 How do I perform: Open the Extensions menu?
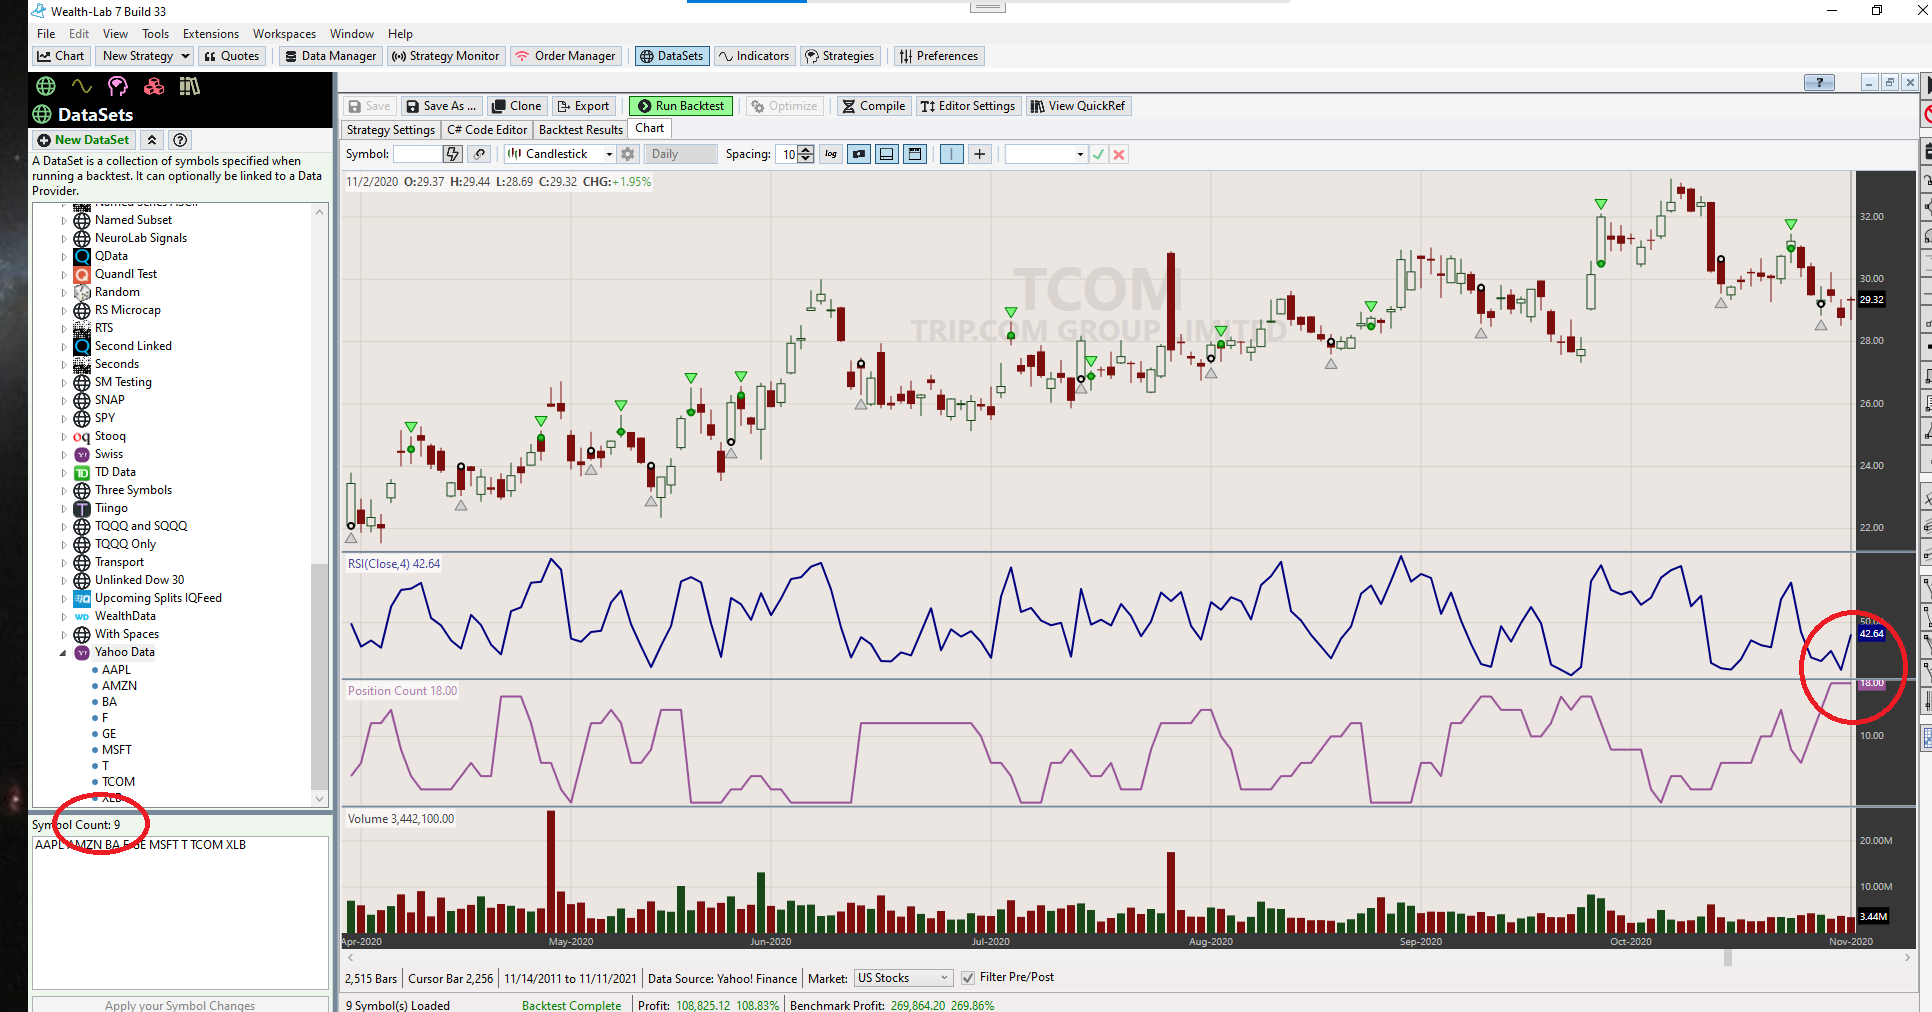click(x=210, y=34)
